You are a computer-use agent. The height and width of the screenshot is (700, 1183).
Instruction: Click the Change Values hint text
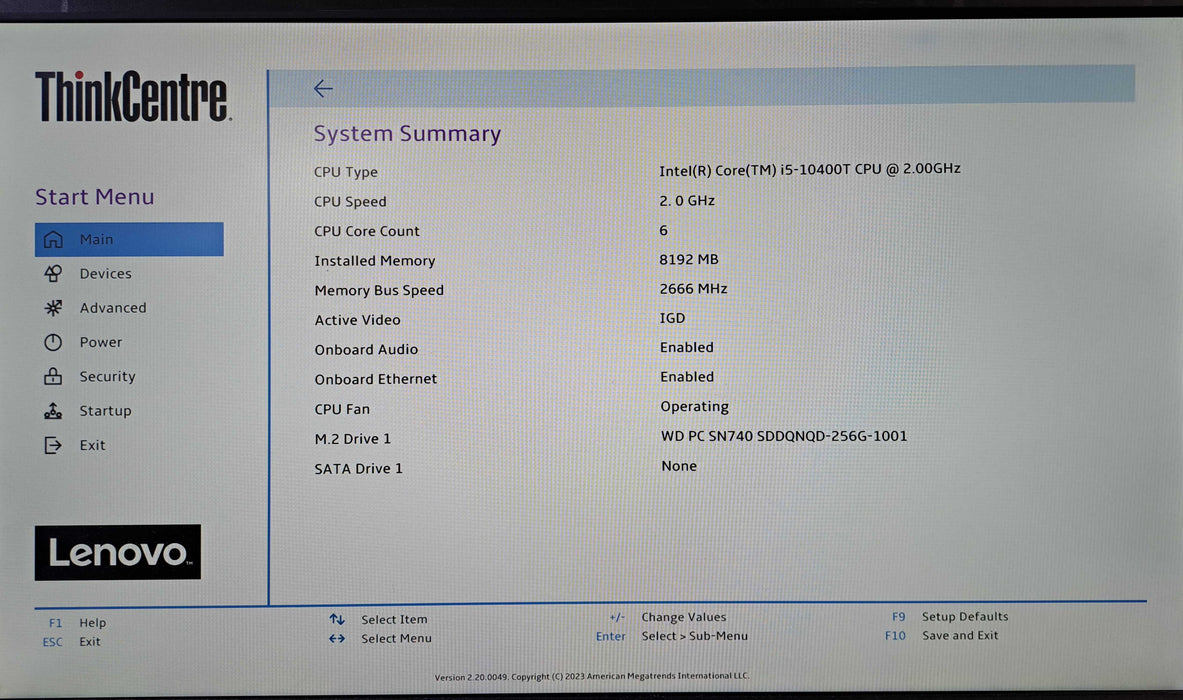coord(684,617)
